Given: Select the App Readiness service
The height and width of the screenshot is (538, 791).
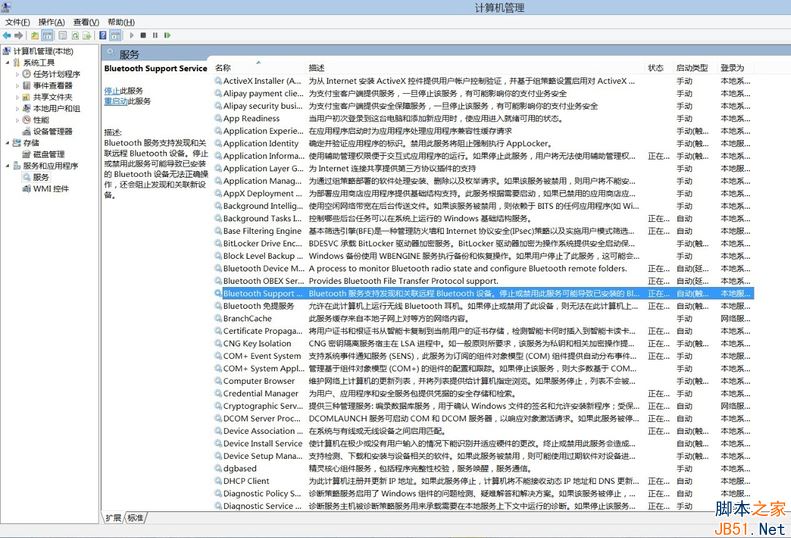Looking at the screenshot, I should click(x=484, y=119).
